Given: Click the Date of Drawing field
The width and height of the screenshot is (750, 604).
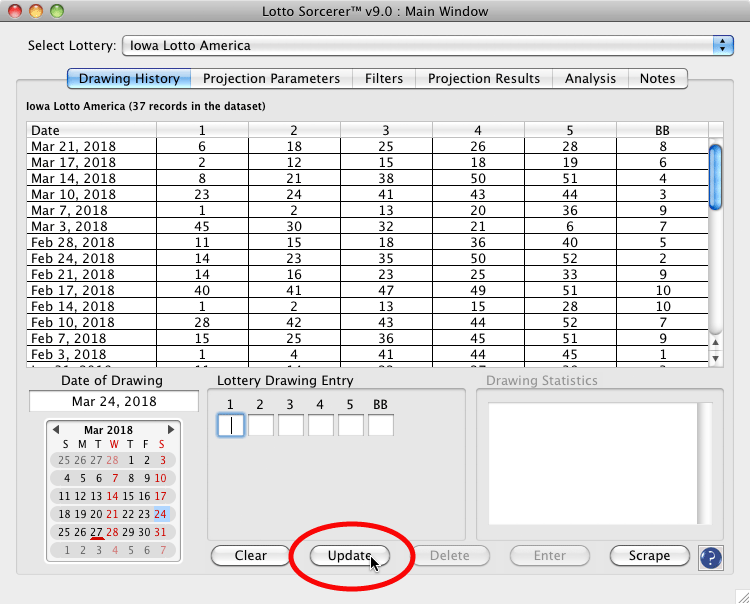Looking at the screenshot, I should point(114,401).
